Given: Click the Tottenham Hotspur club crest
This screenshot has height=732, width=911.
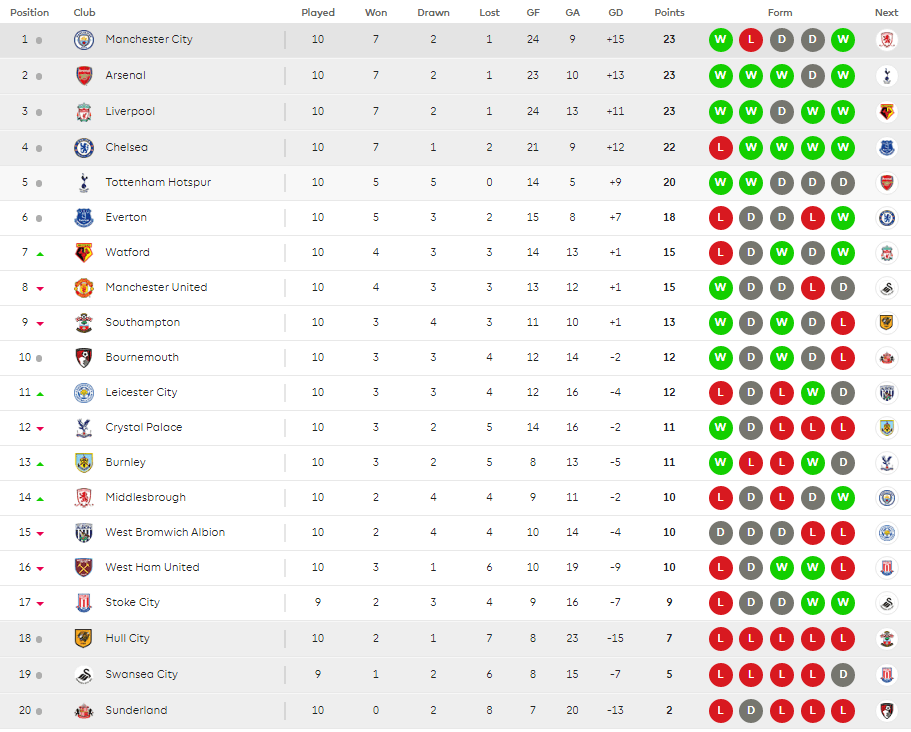Looking at the screenshot, I should 84,183.
